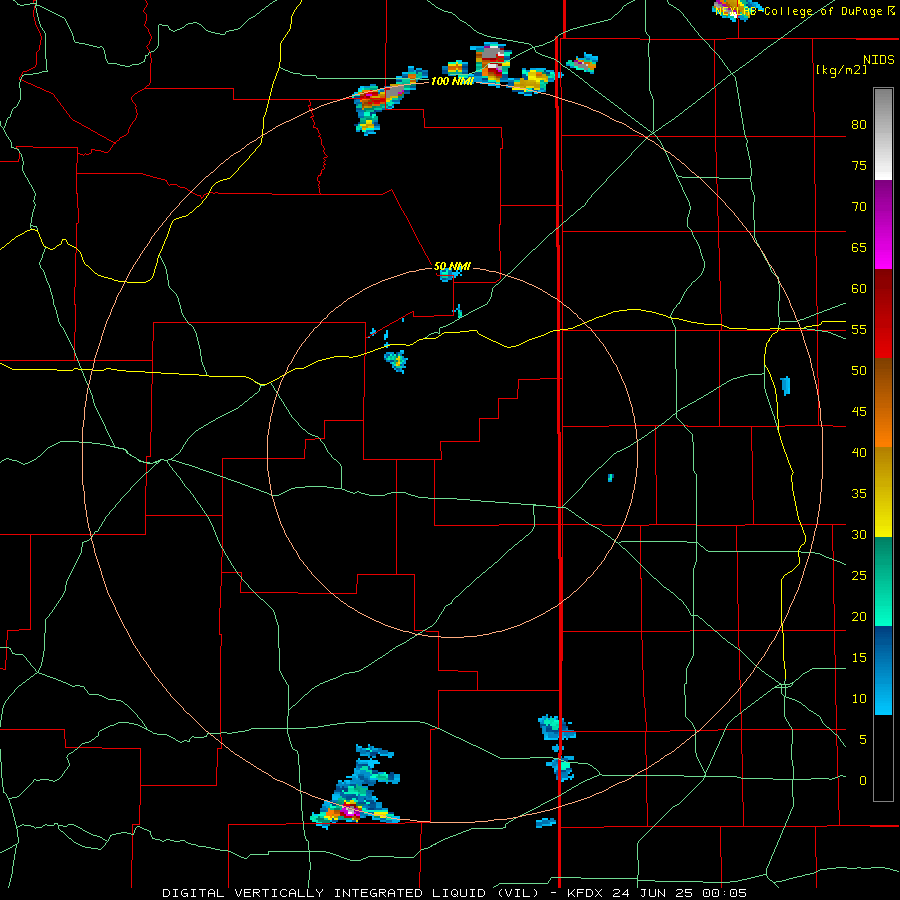Click the 45 value on the VIL scale
900x900 pixels.
click(859, 412)
